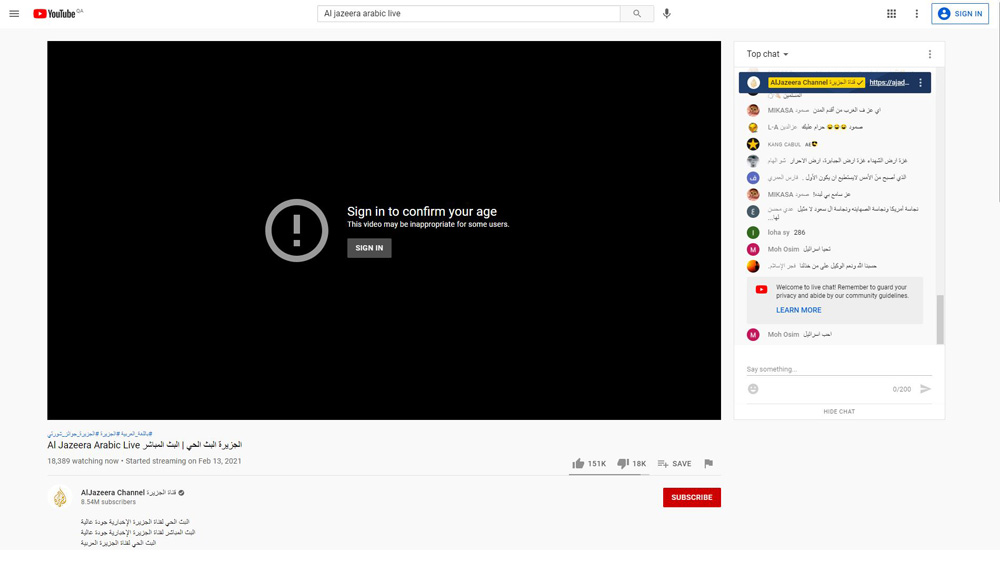Open live chat options menu
The height and width of the screenshot is (562, 1000).
pos(929,54)
